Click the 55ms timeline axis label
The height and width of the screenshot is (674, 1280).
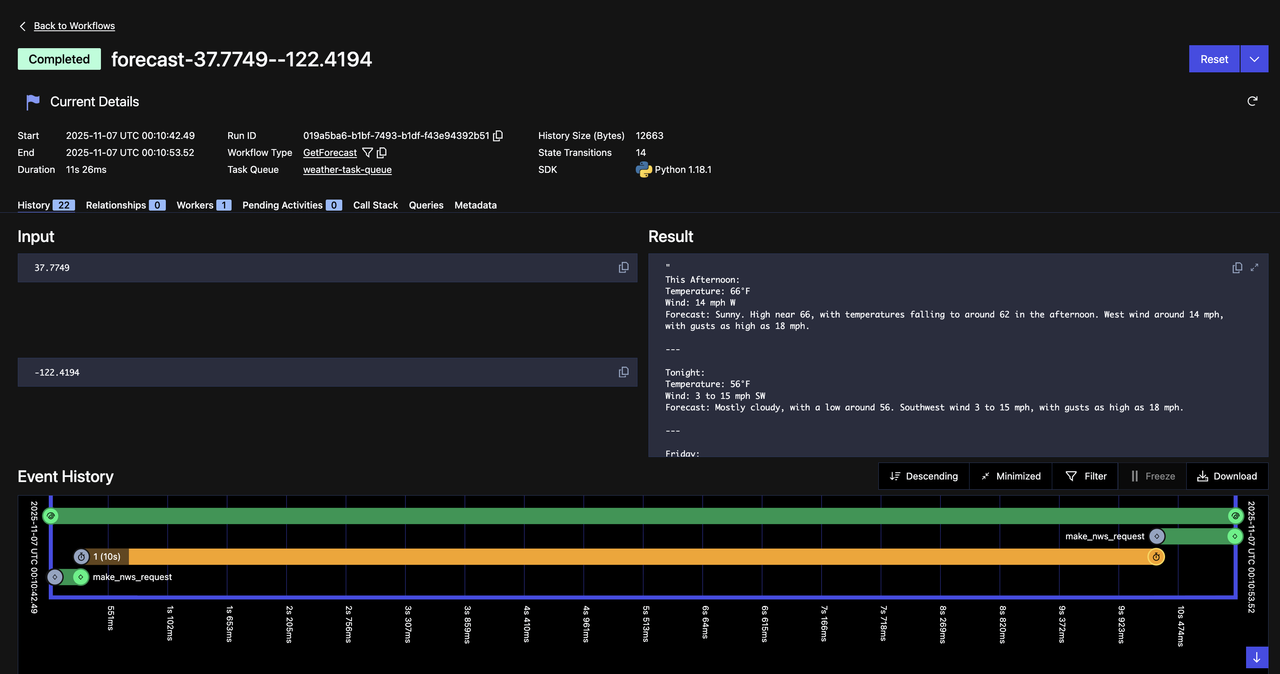(110, 617)
